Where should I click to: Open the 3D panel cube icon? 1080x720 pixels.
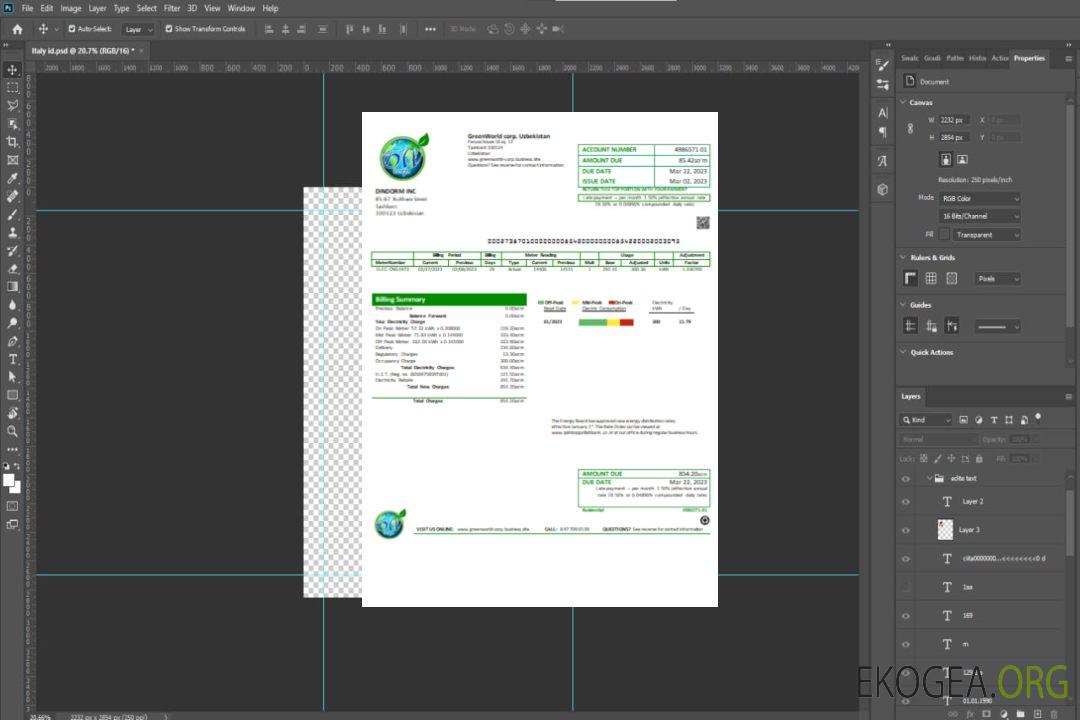[x=883, y=189]
